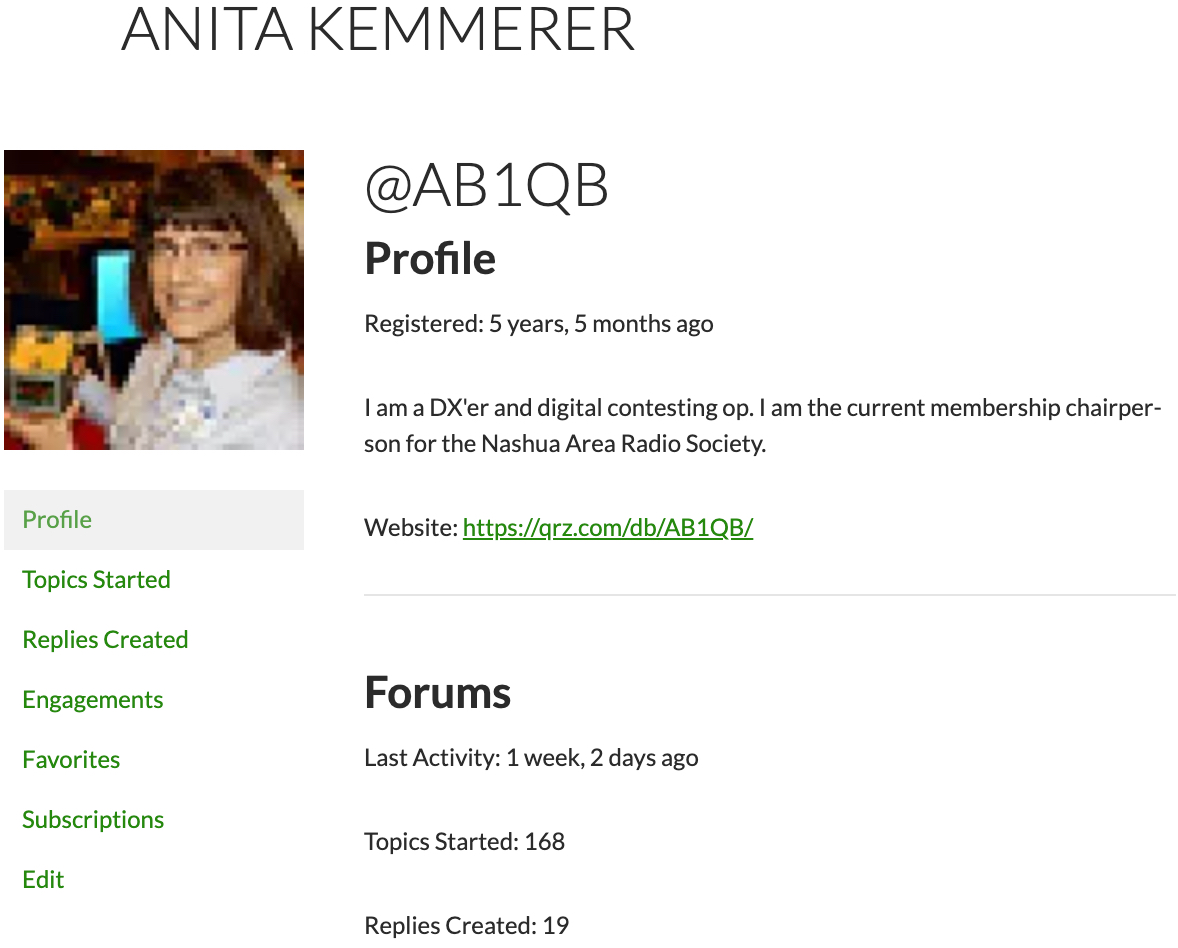Screen dimensions: 1178x948
Task: Click the Replies Created: 19 stat
Action: (x=467, y=925)
